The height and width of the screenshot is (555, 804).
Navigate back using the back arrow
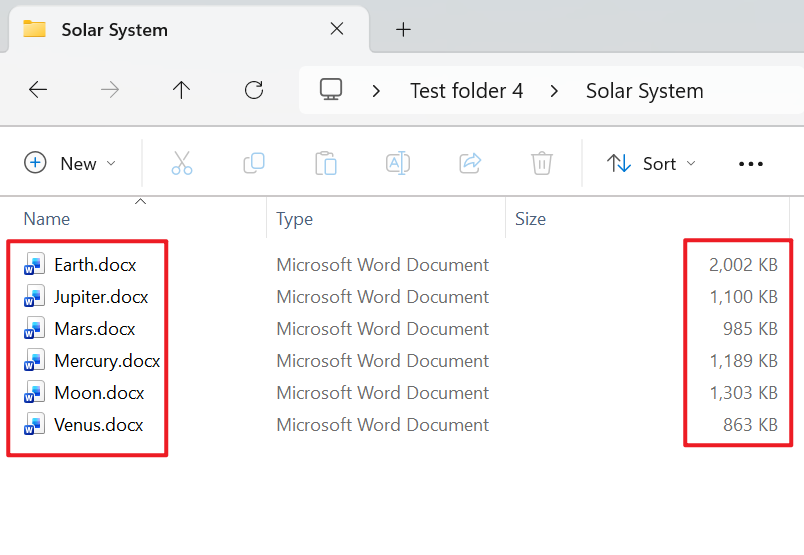[38, 90]
